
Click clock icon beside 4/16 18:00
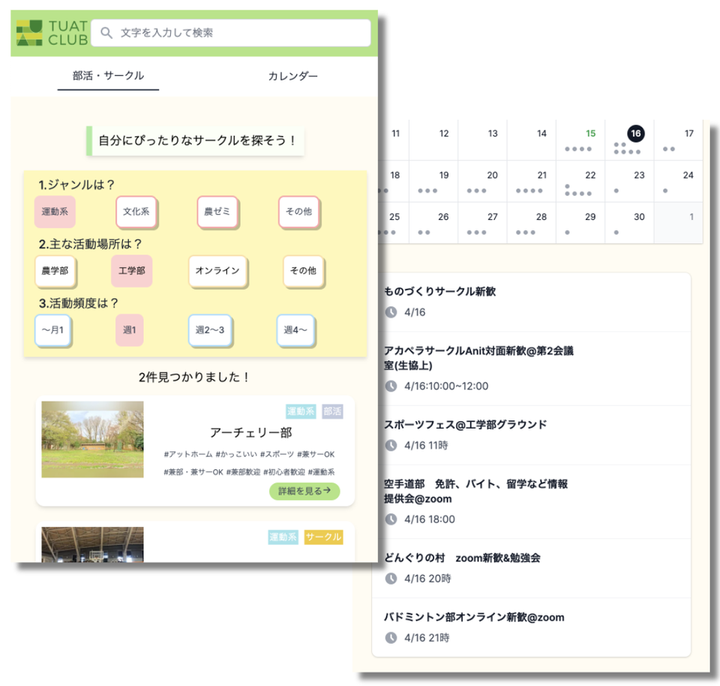point(391,519)
